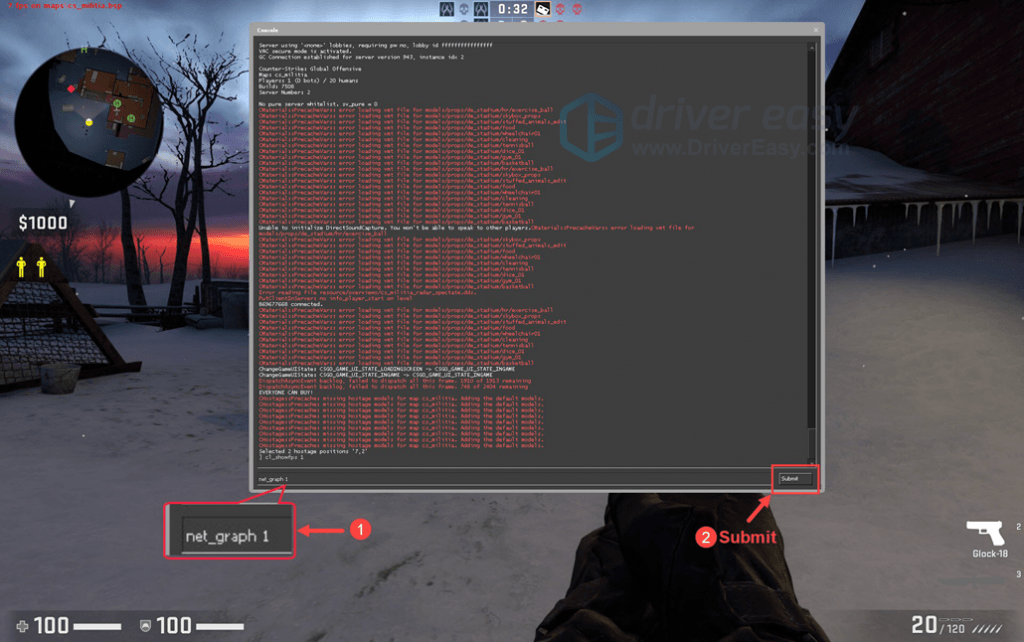The width and height of the screenshot is (1024, 642).
Task: Click the 'GC Connection established for server version' line
Action: (361, 57)
